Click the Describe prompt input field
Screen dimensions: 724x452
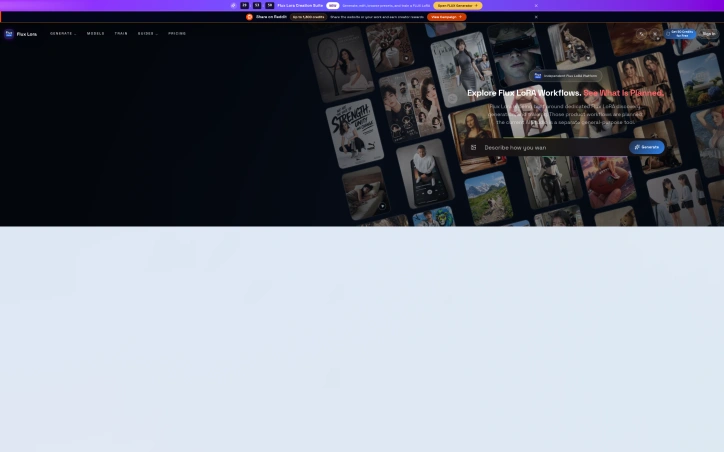554,147
